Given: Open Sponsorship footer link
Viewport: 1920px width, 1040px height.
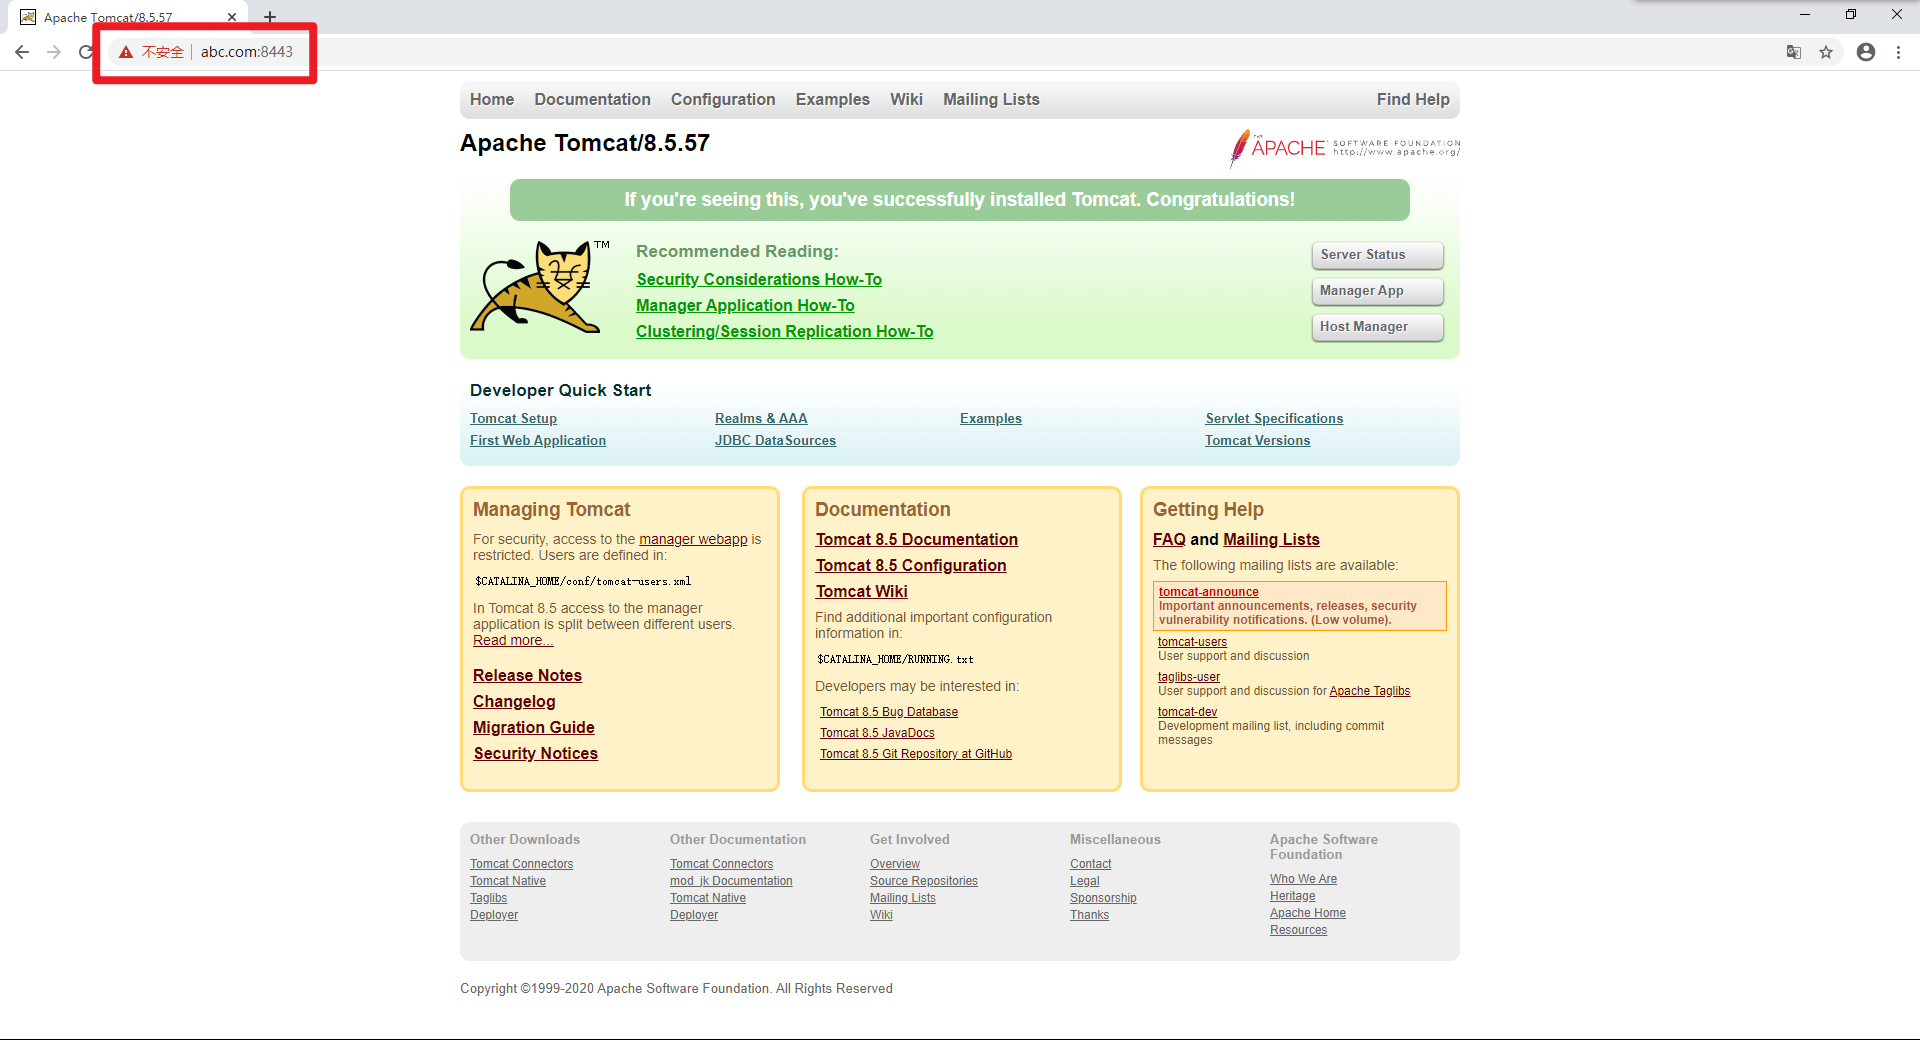Looking at the screenshot, I should point(1103,898).
